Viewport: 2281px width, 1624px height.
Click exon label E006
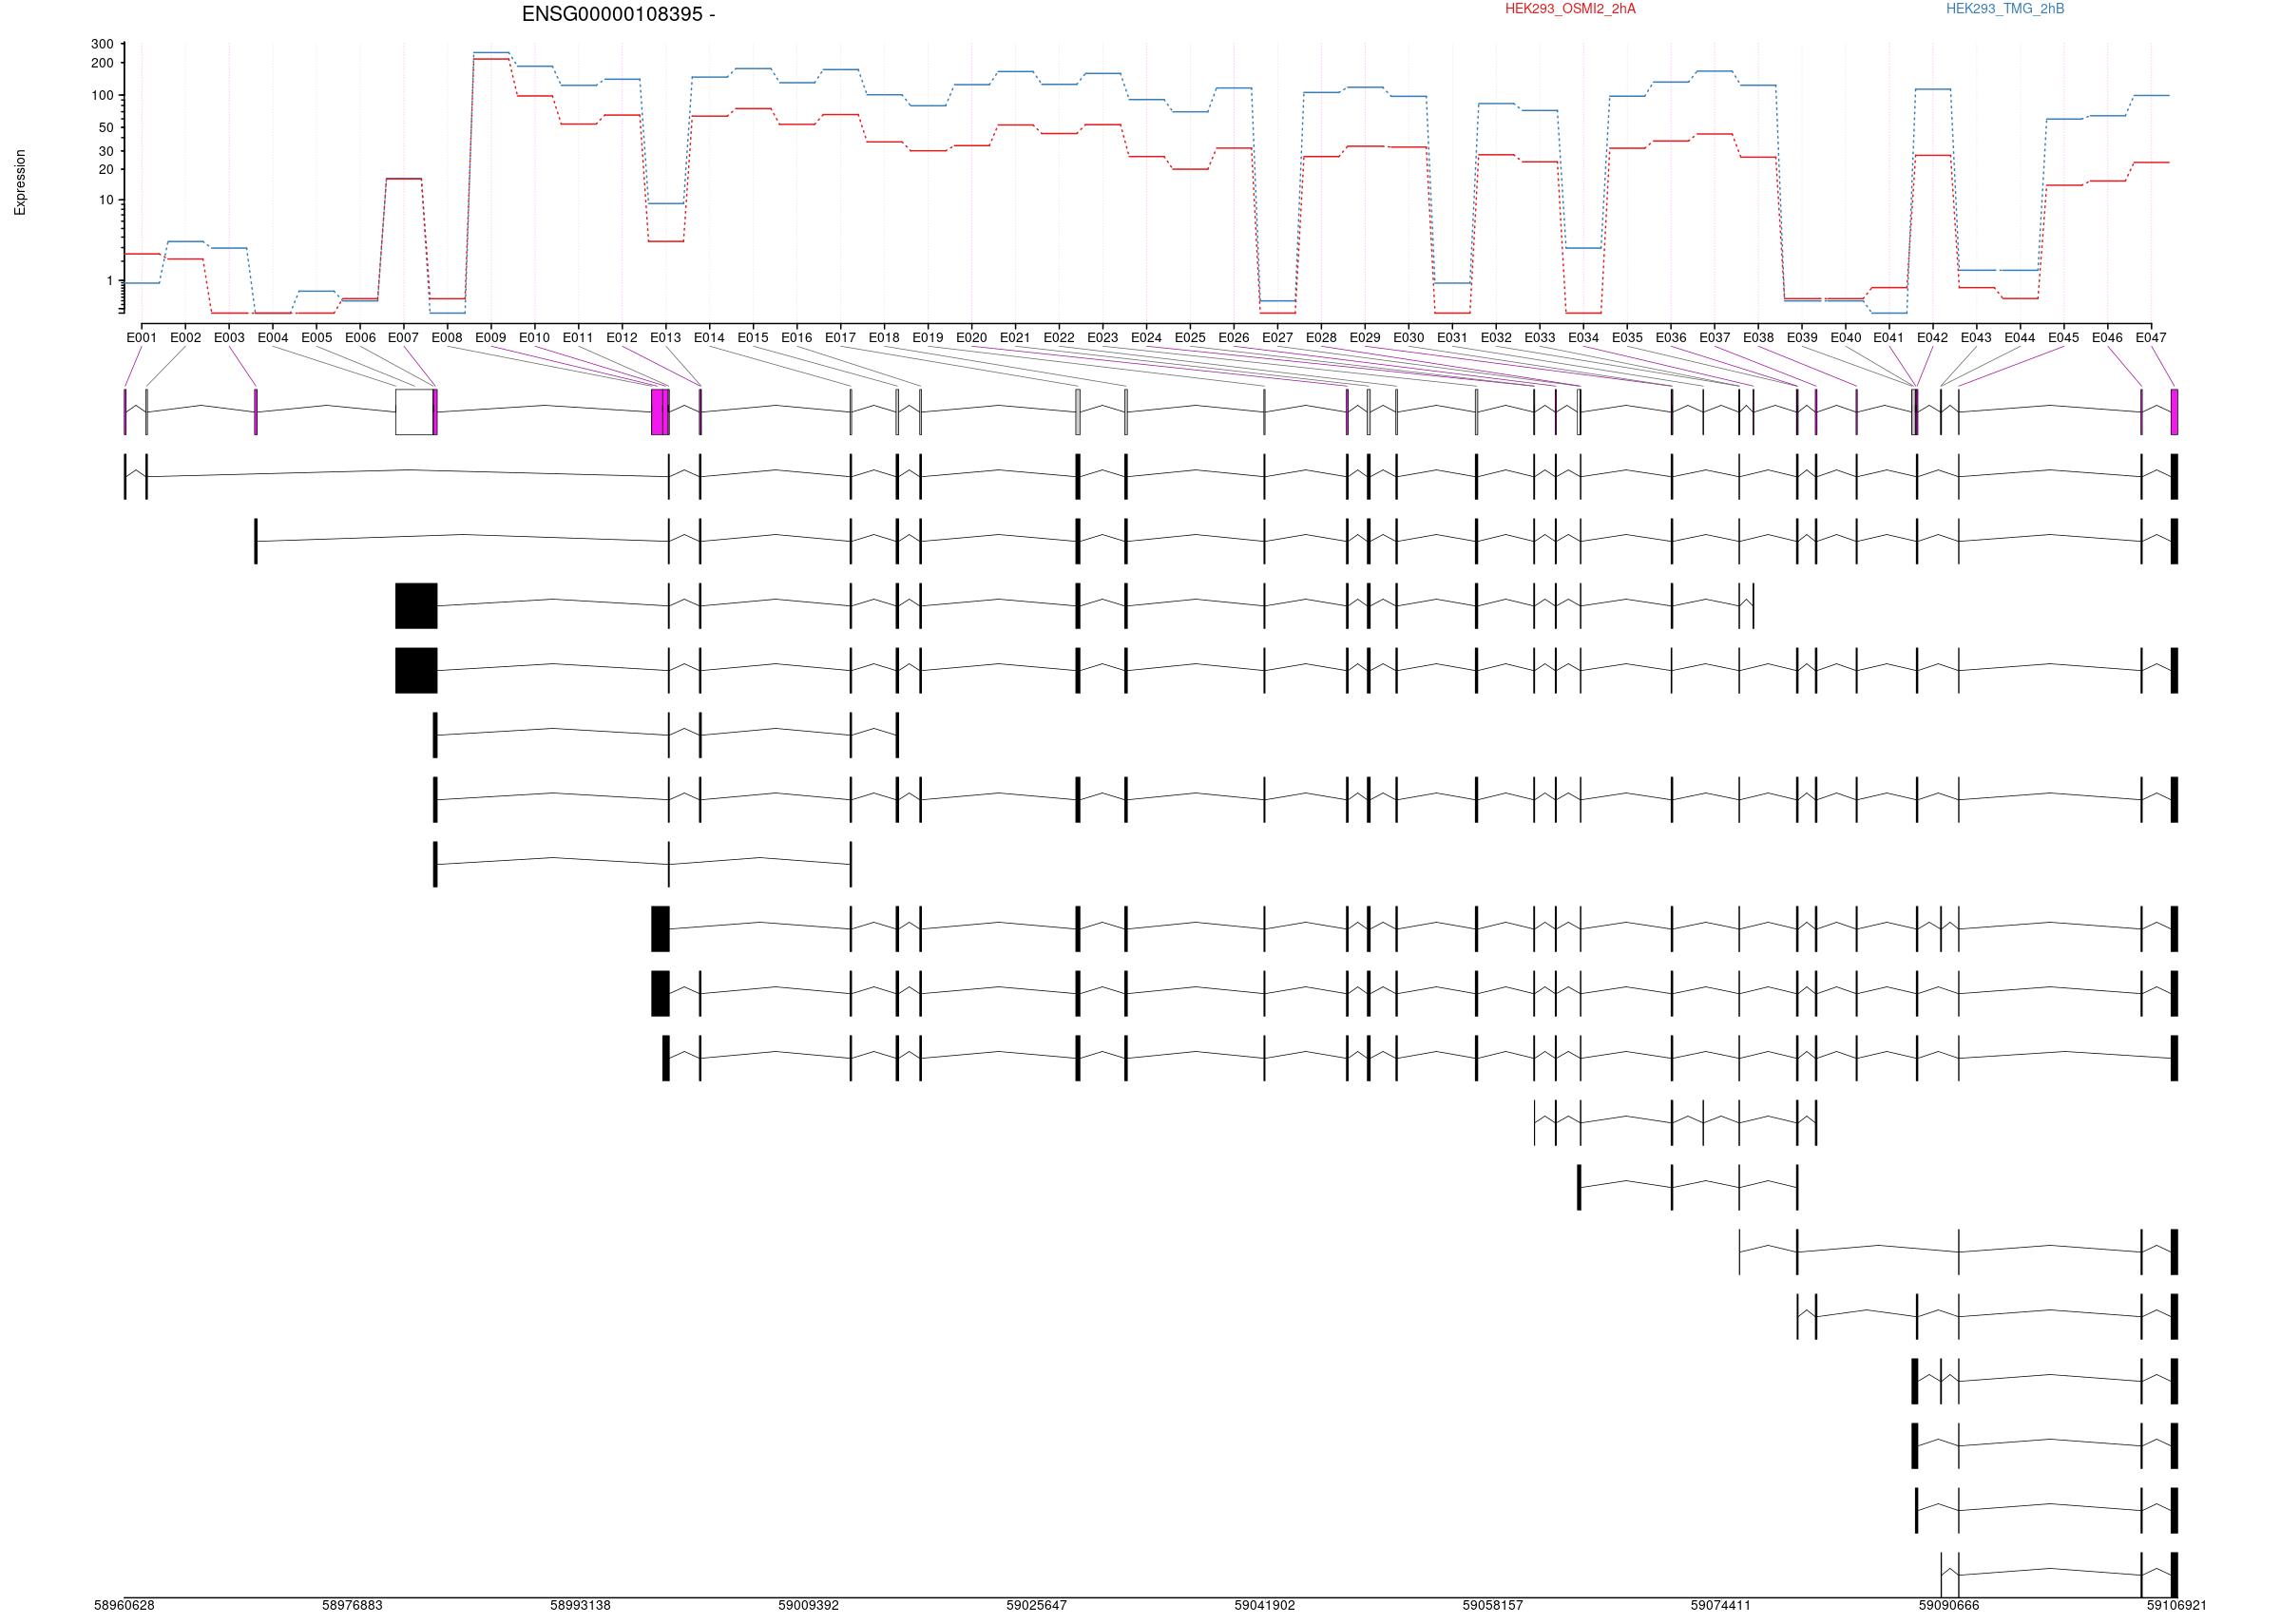point(360,338)
